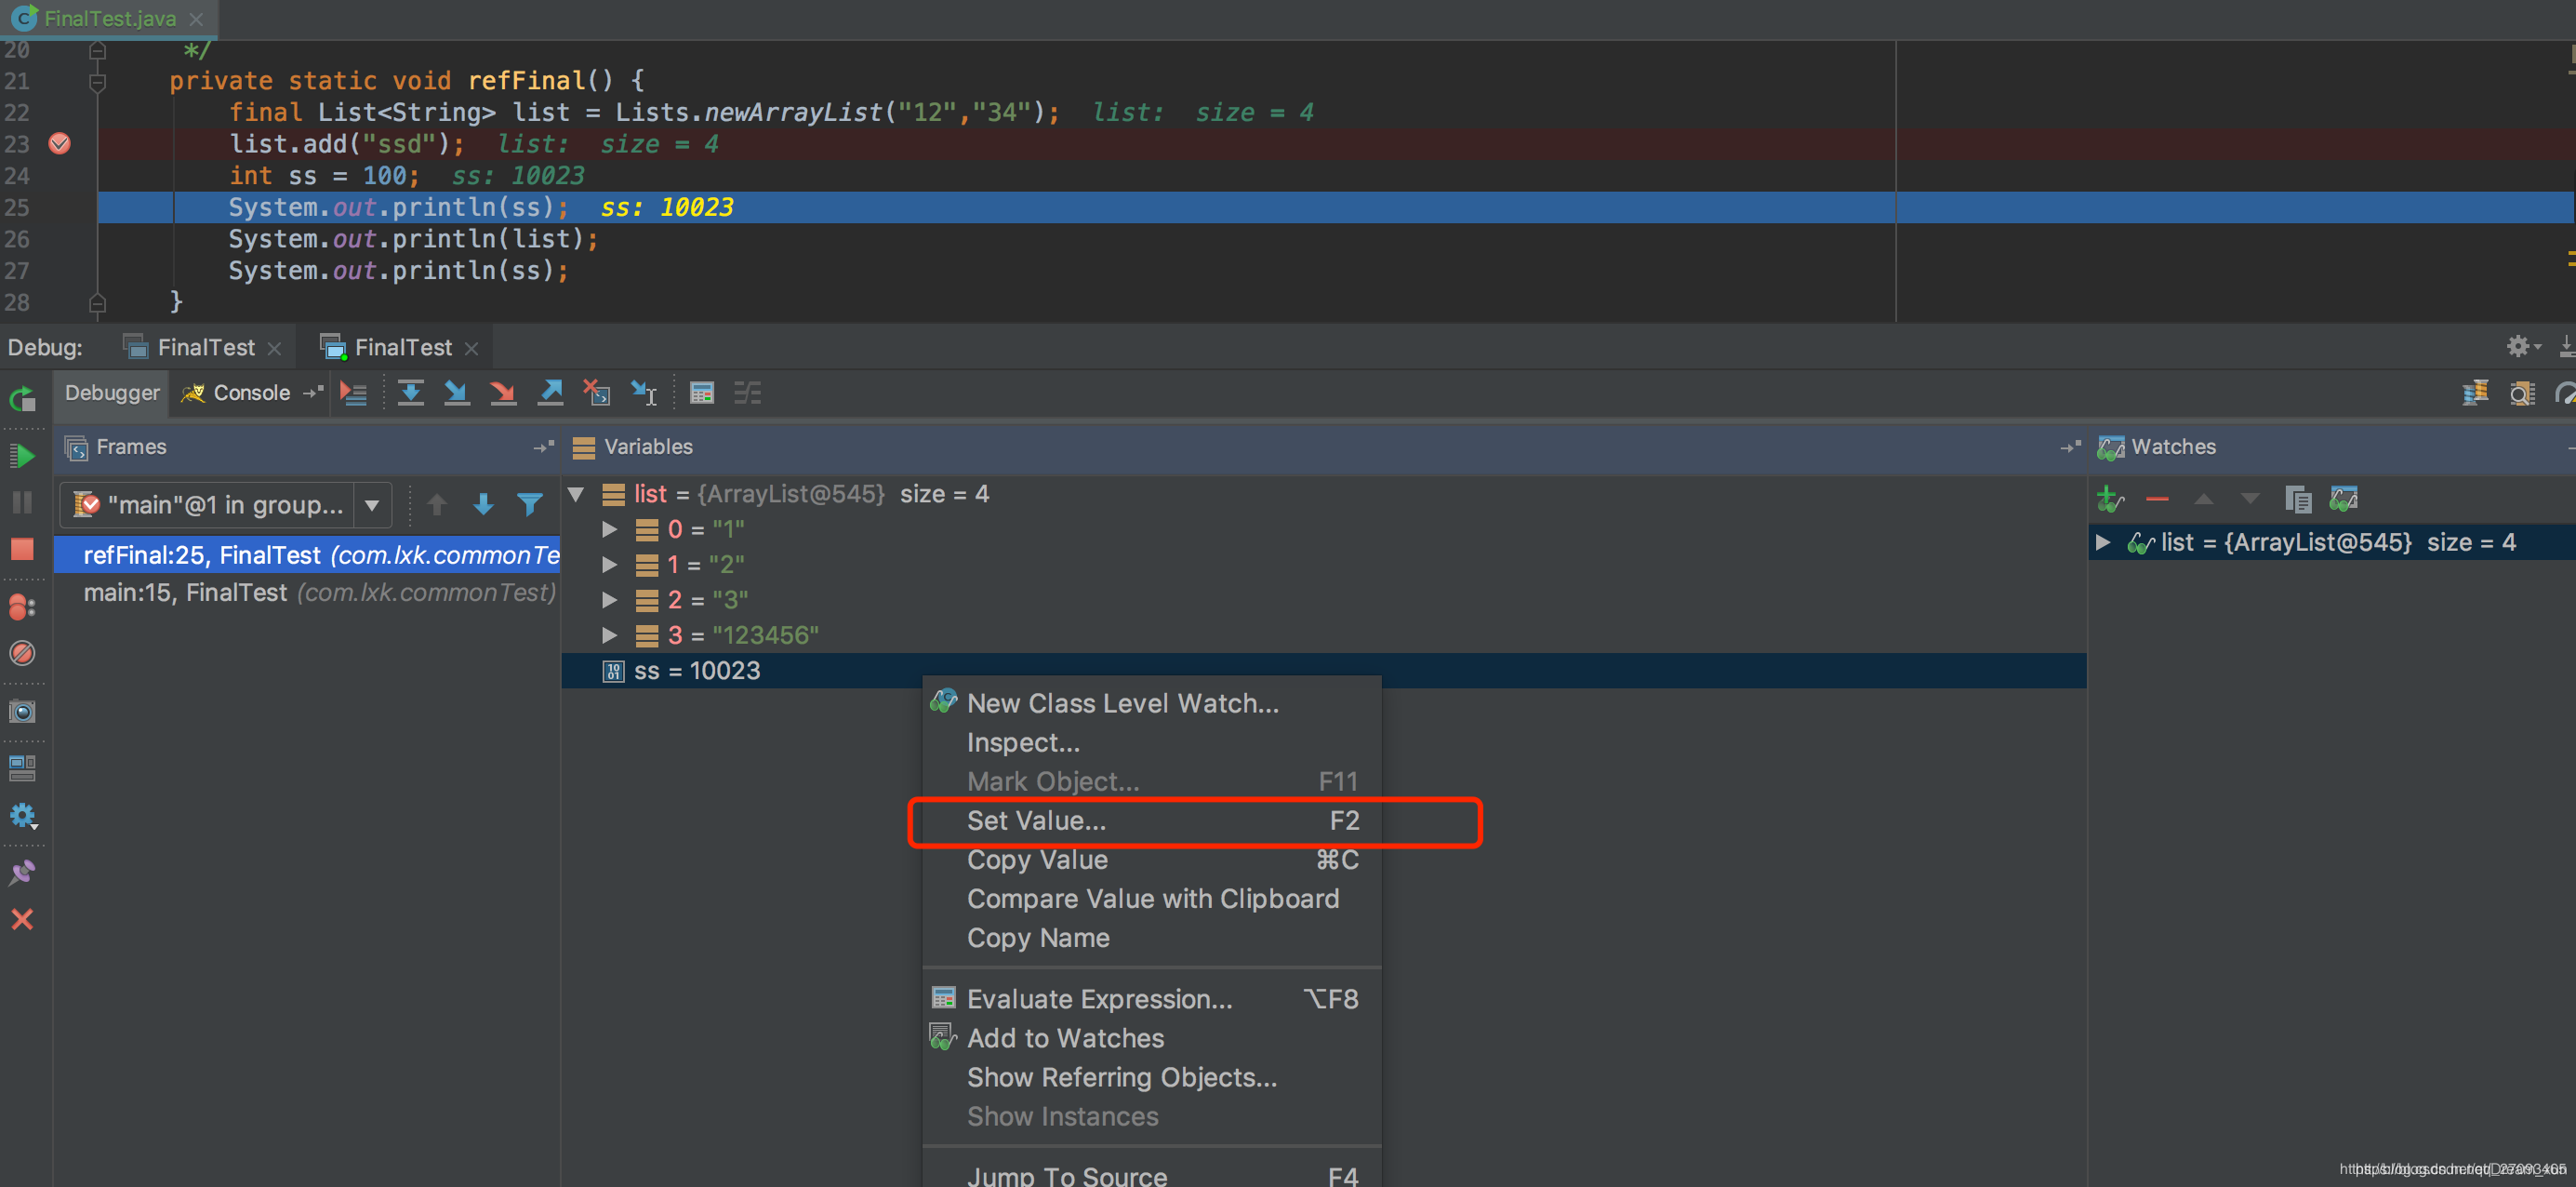The width and height of the screenshot is (2576, 1187).
Task: Click the Restore Layout icon
Action: coord(22,768)
